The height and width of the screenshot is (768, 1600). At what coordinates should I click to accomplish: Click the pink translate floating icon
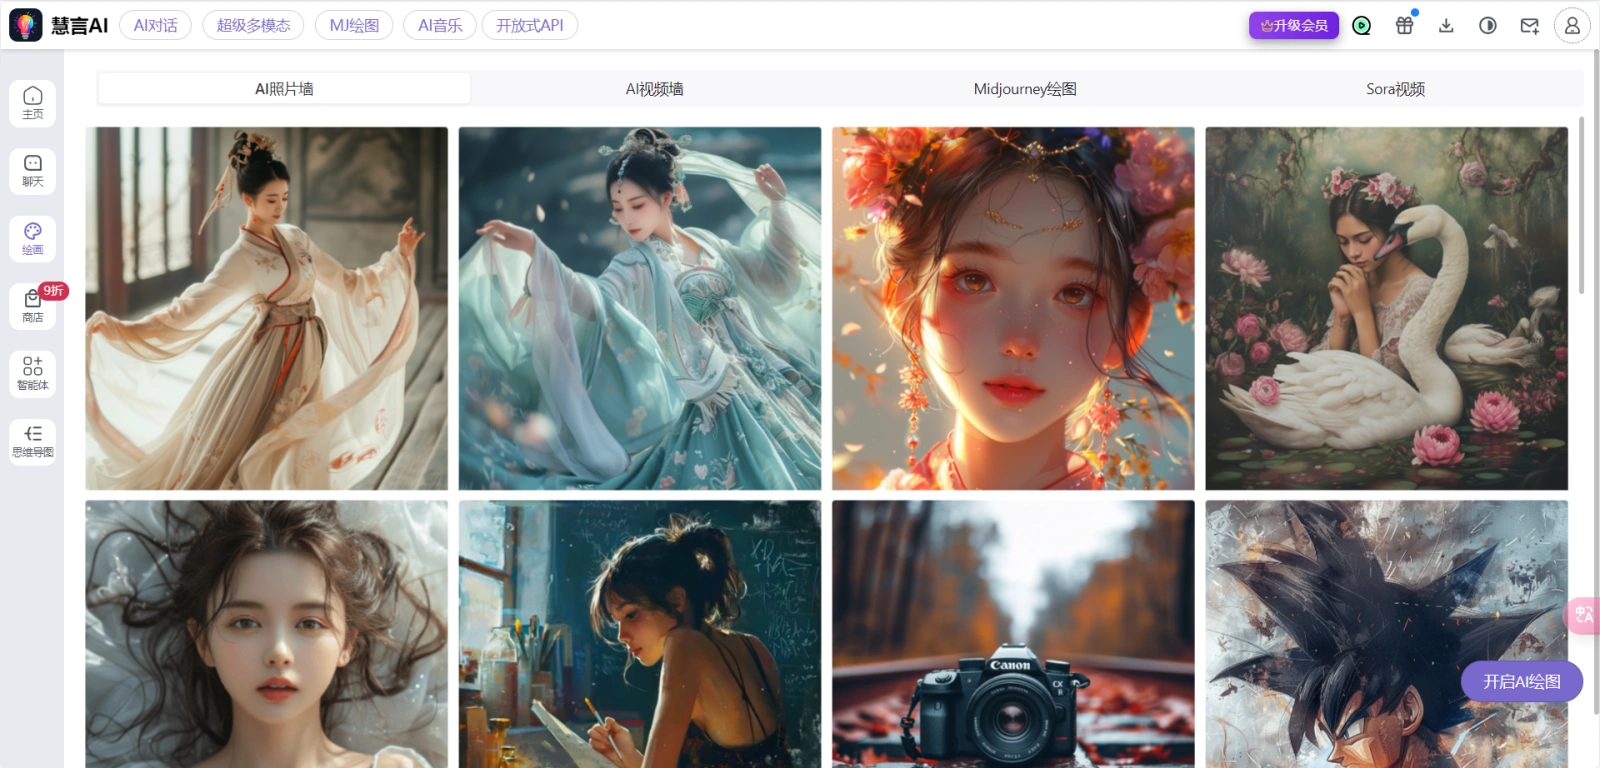pos(1584,615)
